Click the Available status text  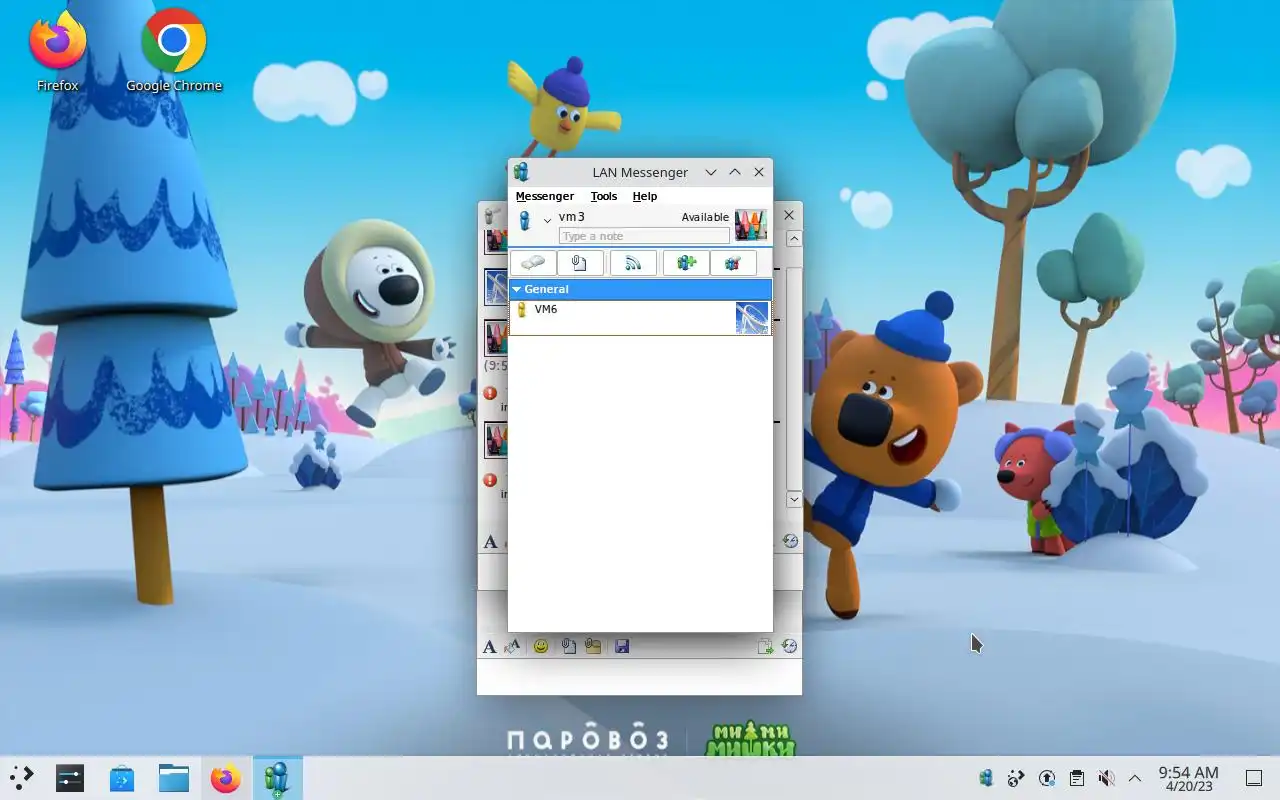[705, 217]
